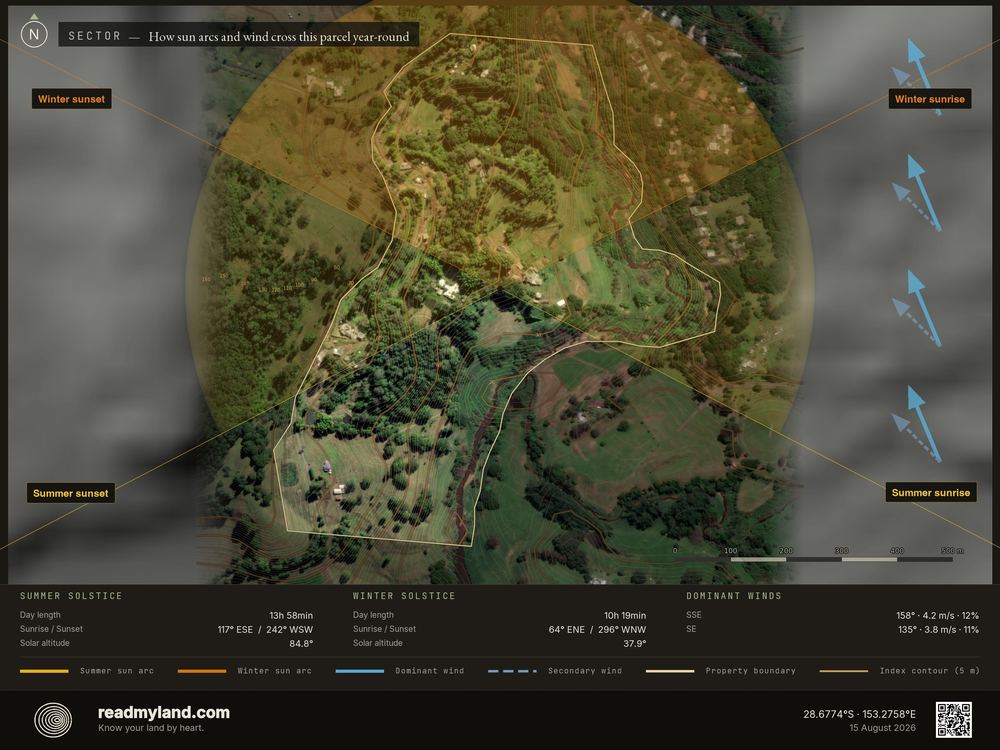
Task: Select the Winter sunrise label
Action: 929,99
